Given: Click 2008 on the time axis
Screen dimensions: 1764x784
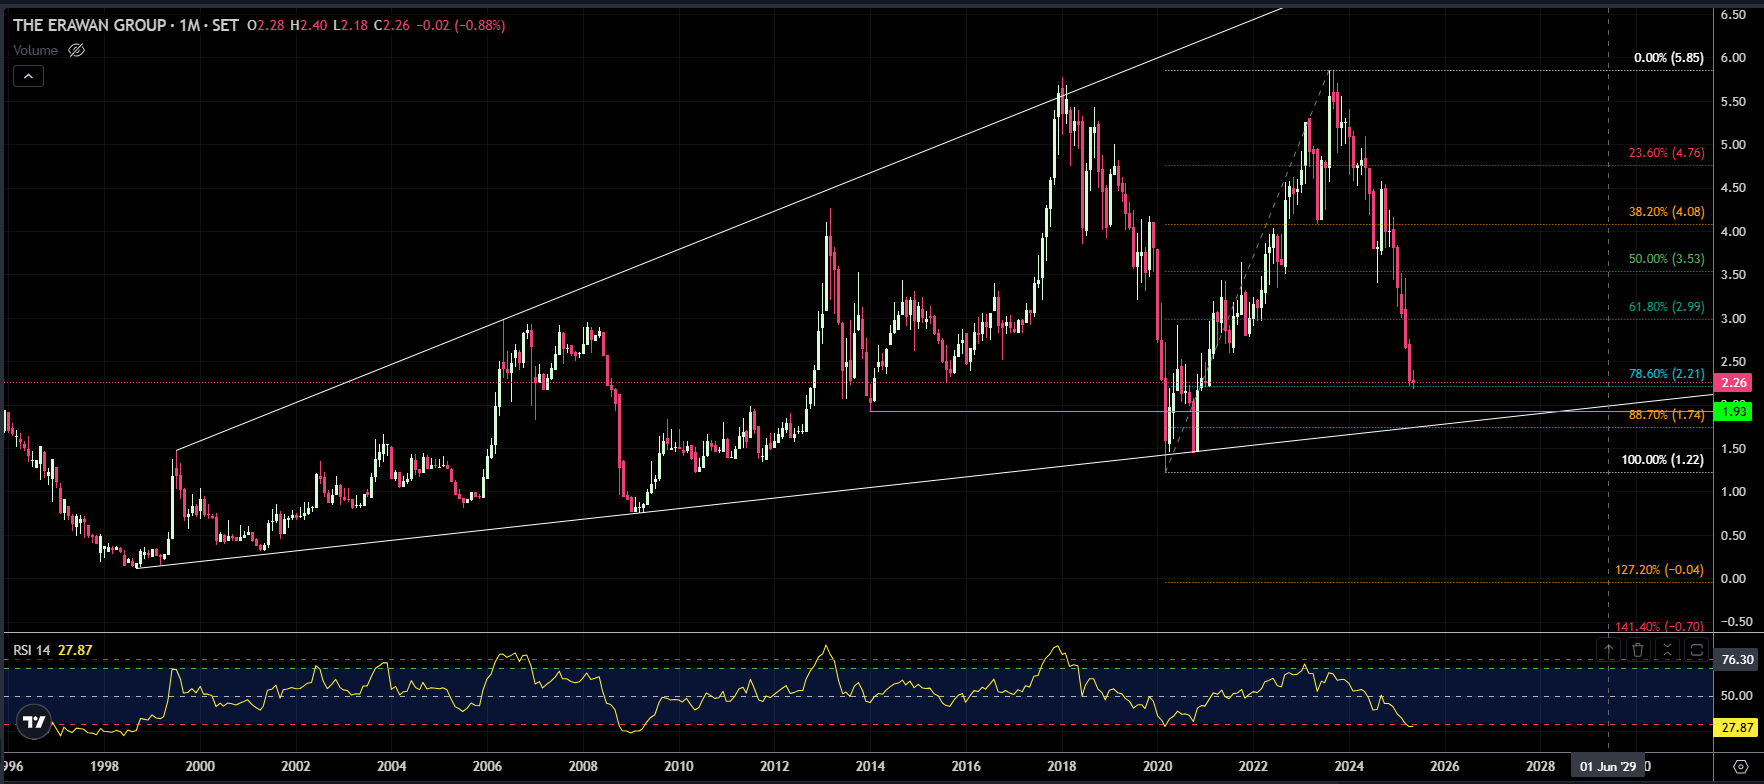Looking at the screenshot, I should pyautogui.click(x=583, y=767).
